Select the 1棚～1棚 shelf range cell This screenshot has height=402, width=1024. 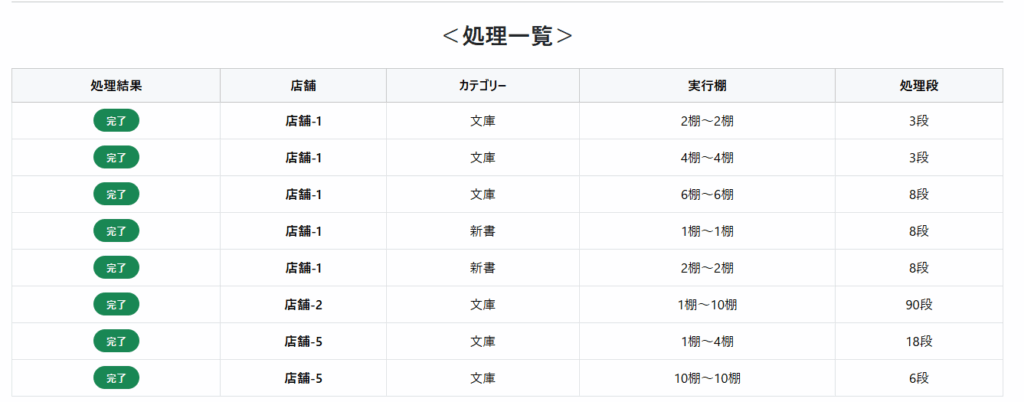[707, 231]
